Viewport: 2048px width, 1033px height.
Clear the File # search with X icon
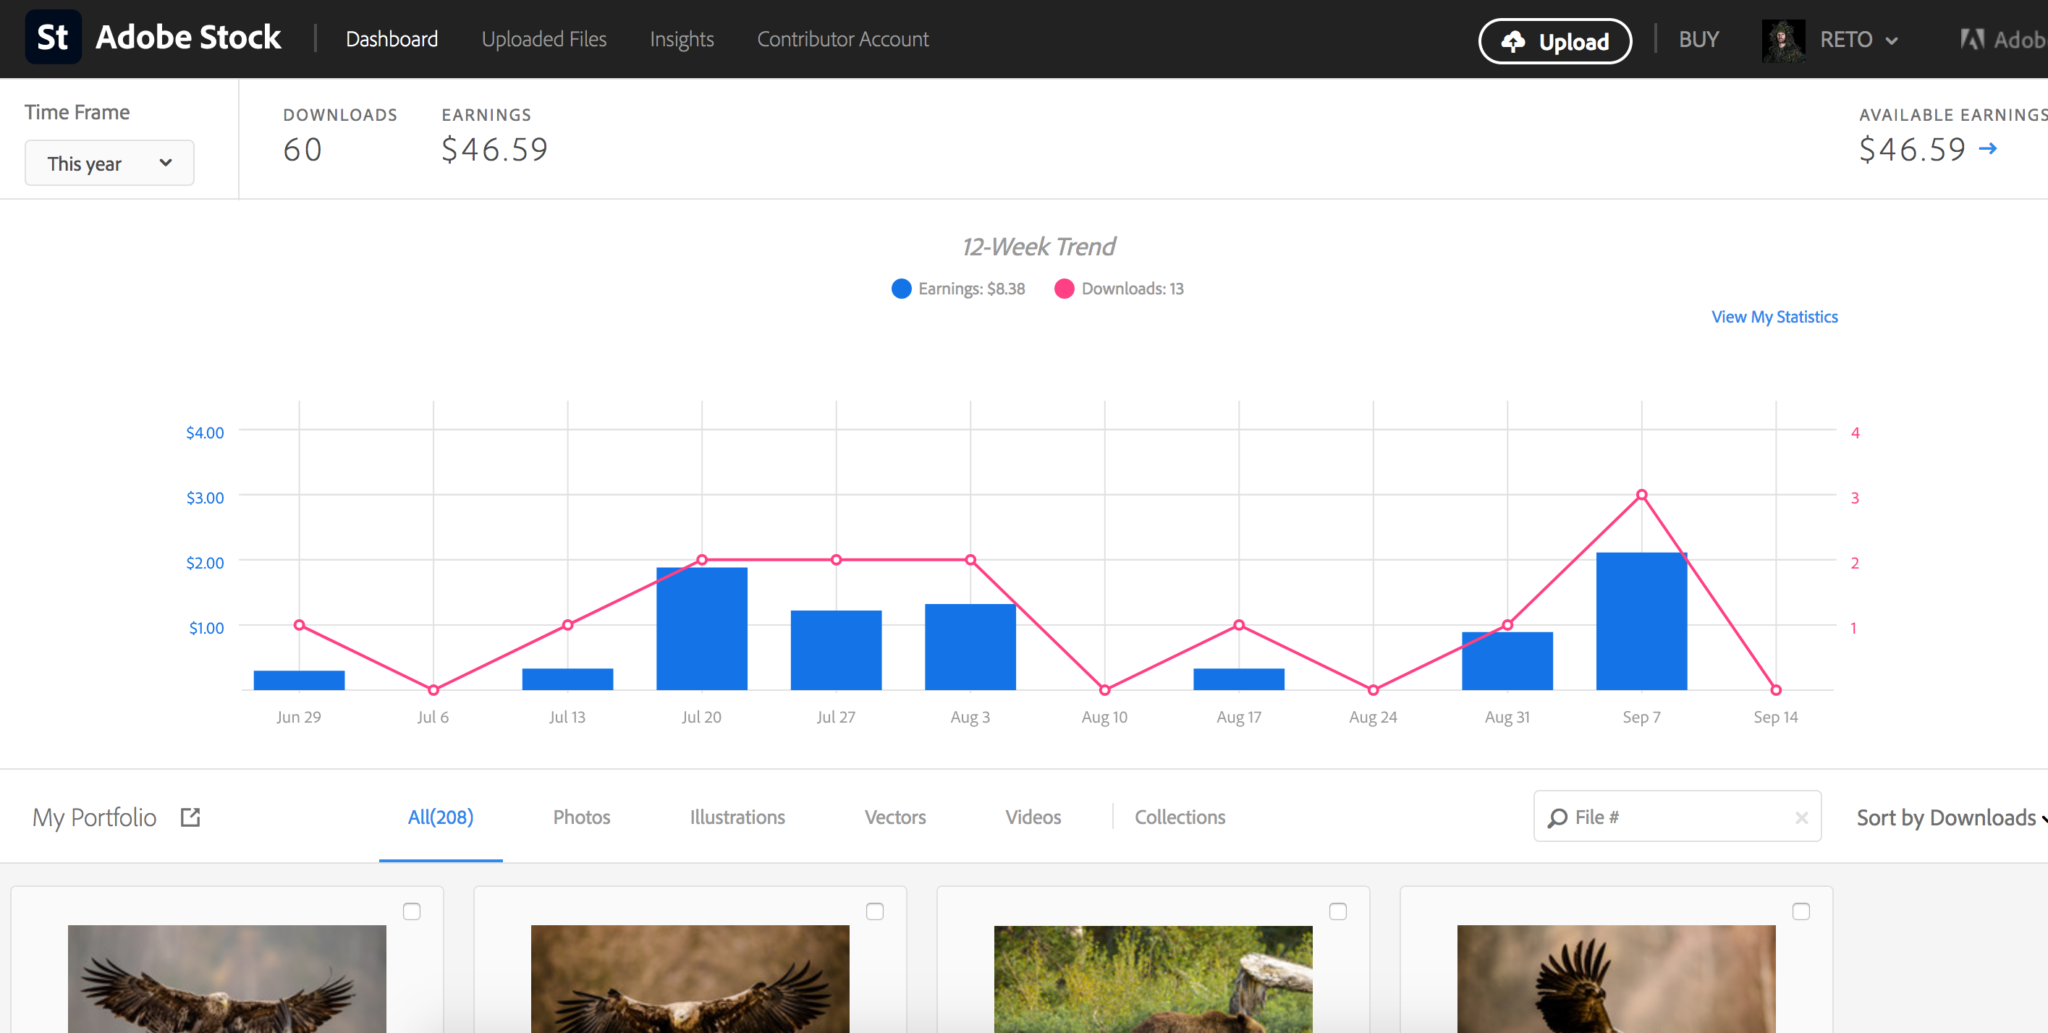[1801, 818]
